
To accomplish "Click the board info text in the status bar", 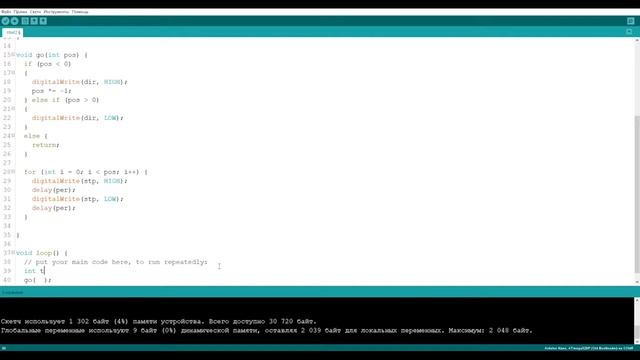I will [x=589, y=348].
